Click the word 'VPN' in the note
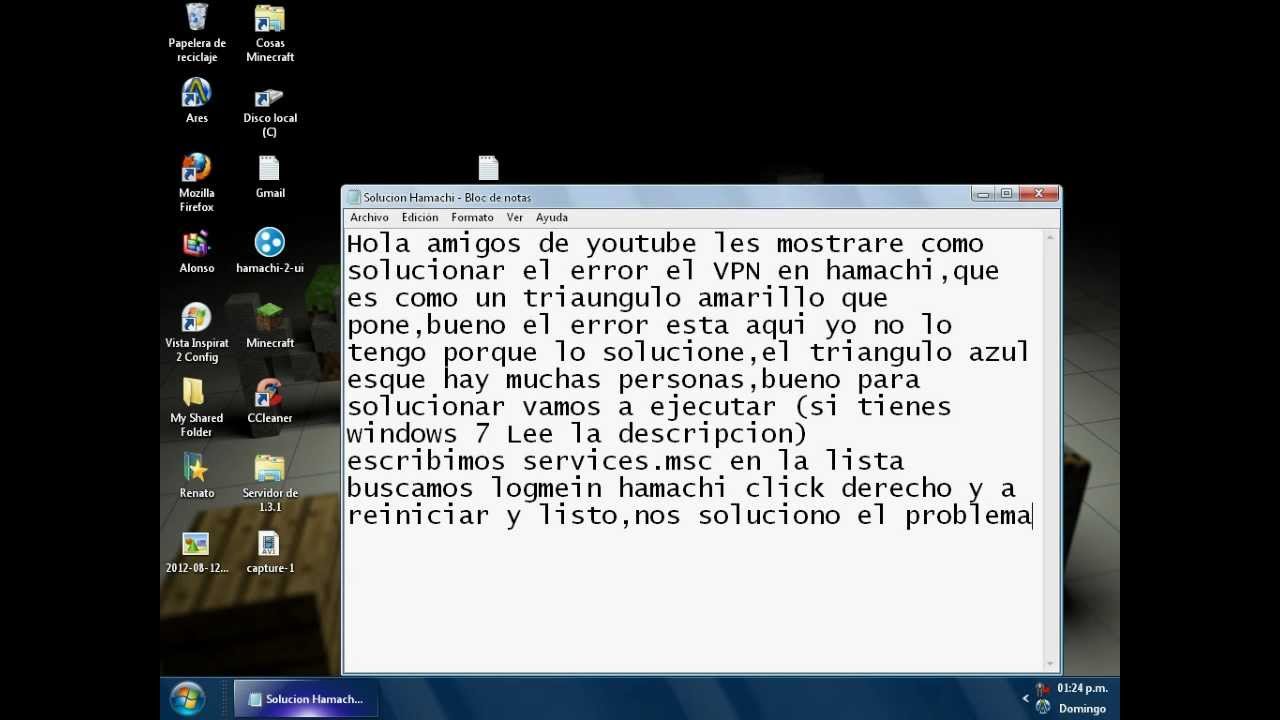Viewport: 1280px width, 720px height. click(x=737, y=271)
